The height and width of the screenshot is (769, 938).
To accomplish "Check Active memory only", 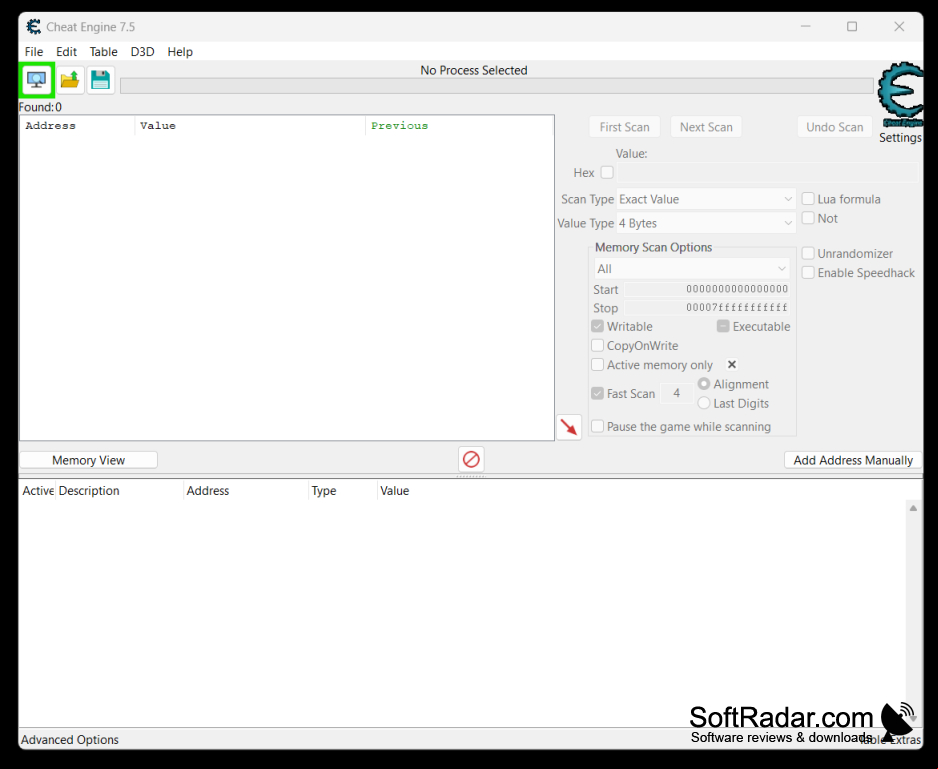I will click(597, 364).
